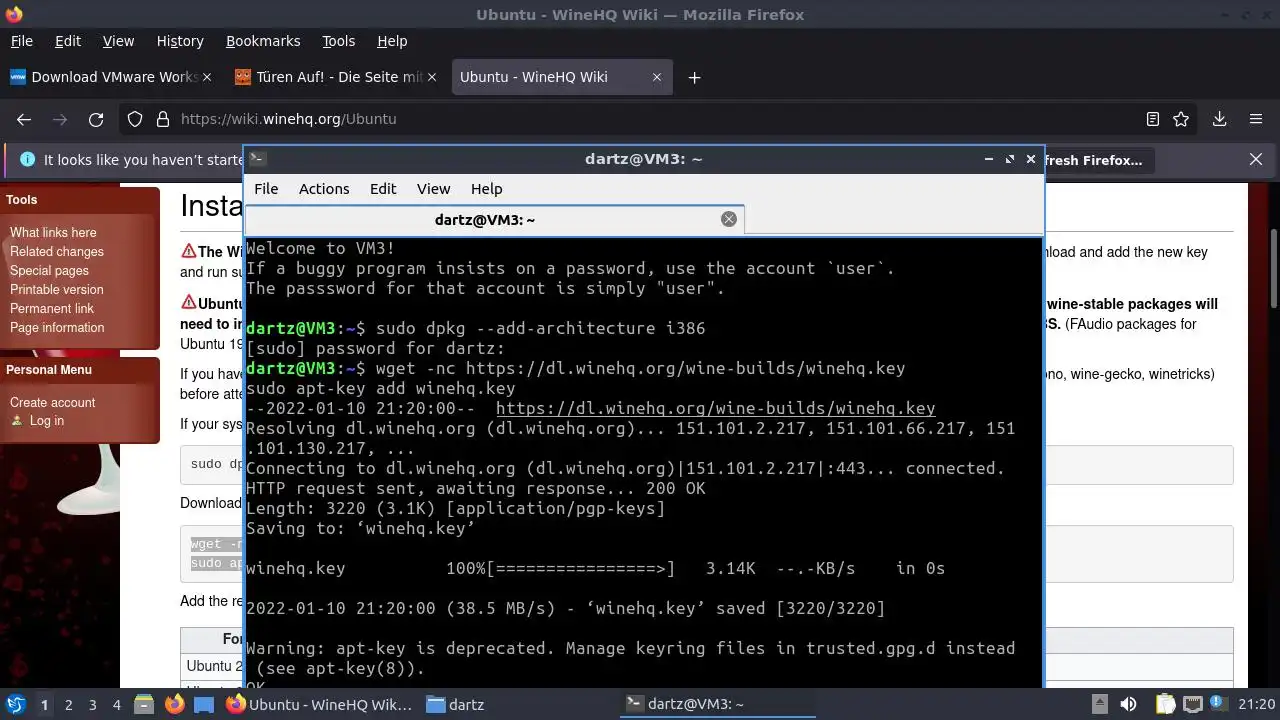Open Firefox History menu
This screenshot has width=1280, height=720.
[x=180, y=41]
